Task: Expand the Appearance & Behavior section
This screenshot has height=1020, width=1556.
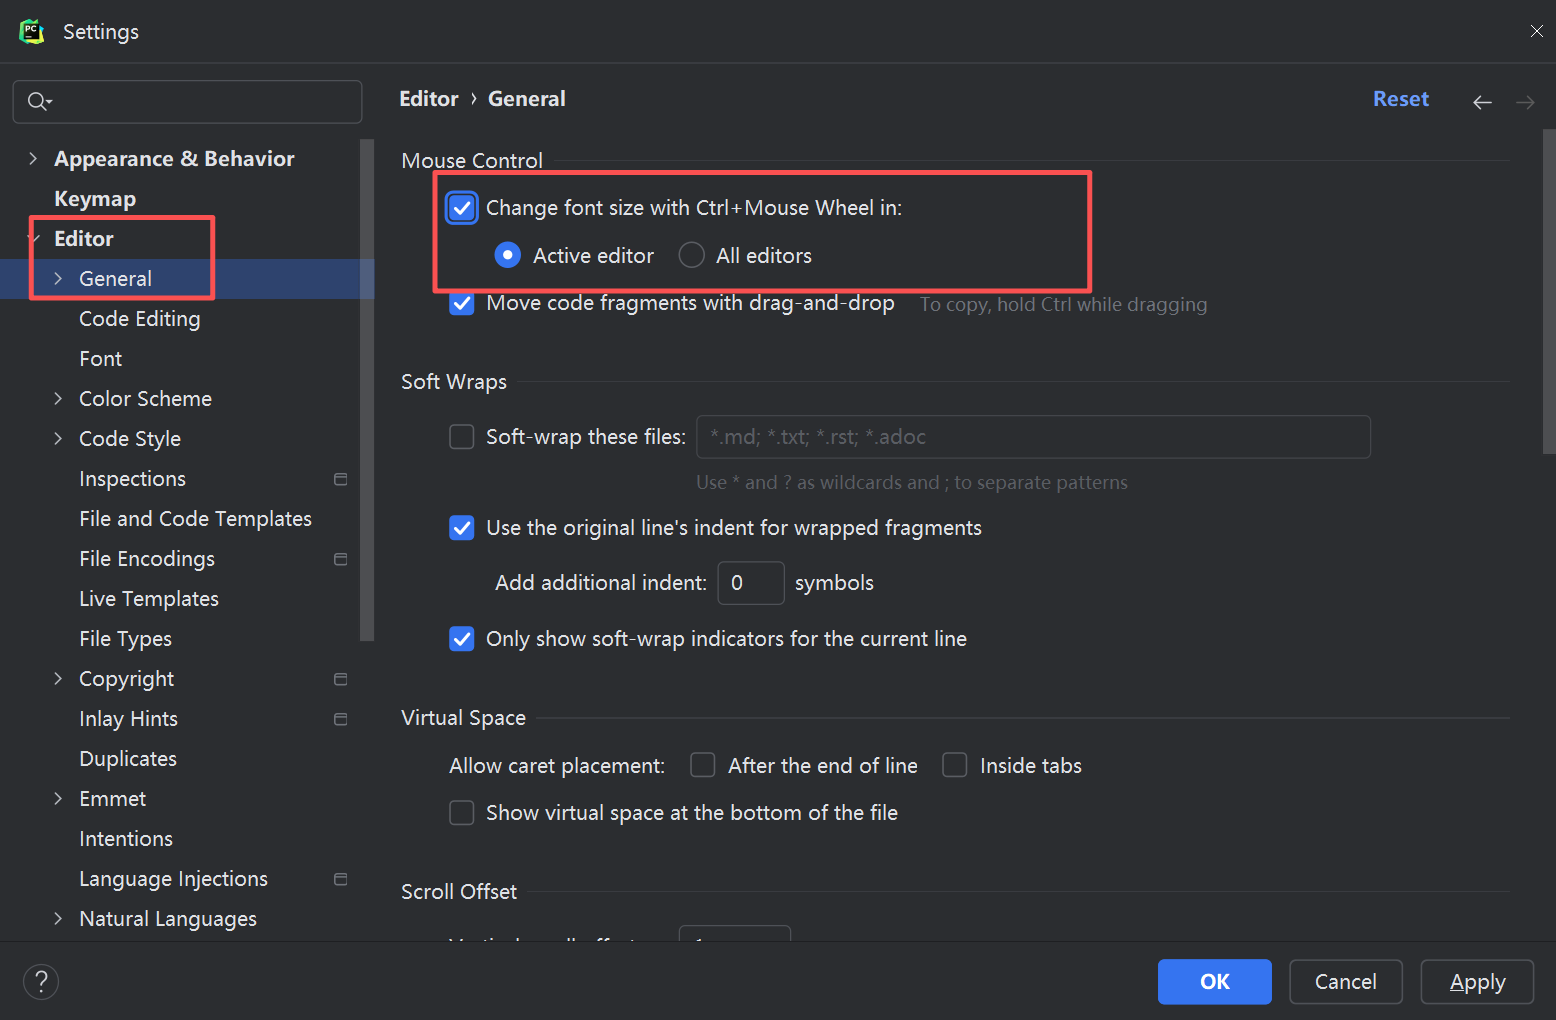Action: pyautogui.click(x=33, y=158)
